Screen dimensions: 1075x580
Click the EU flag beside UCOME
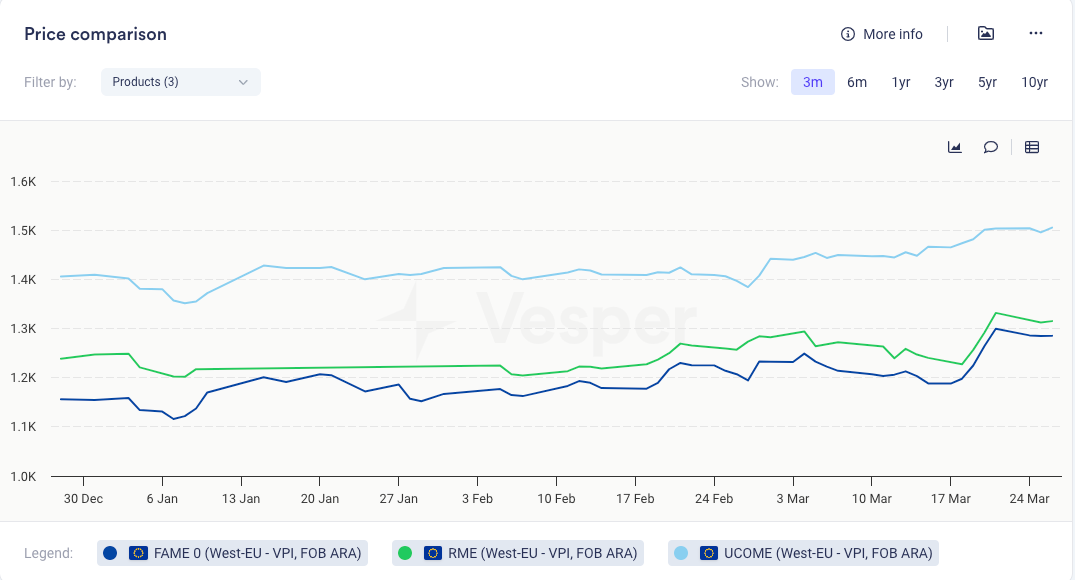point(709,553)
